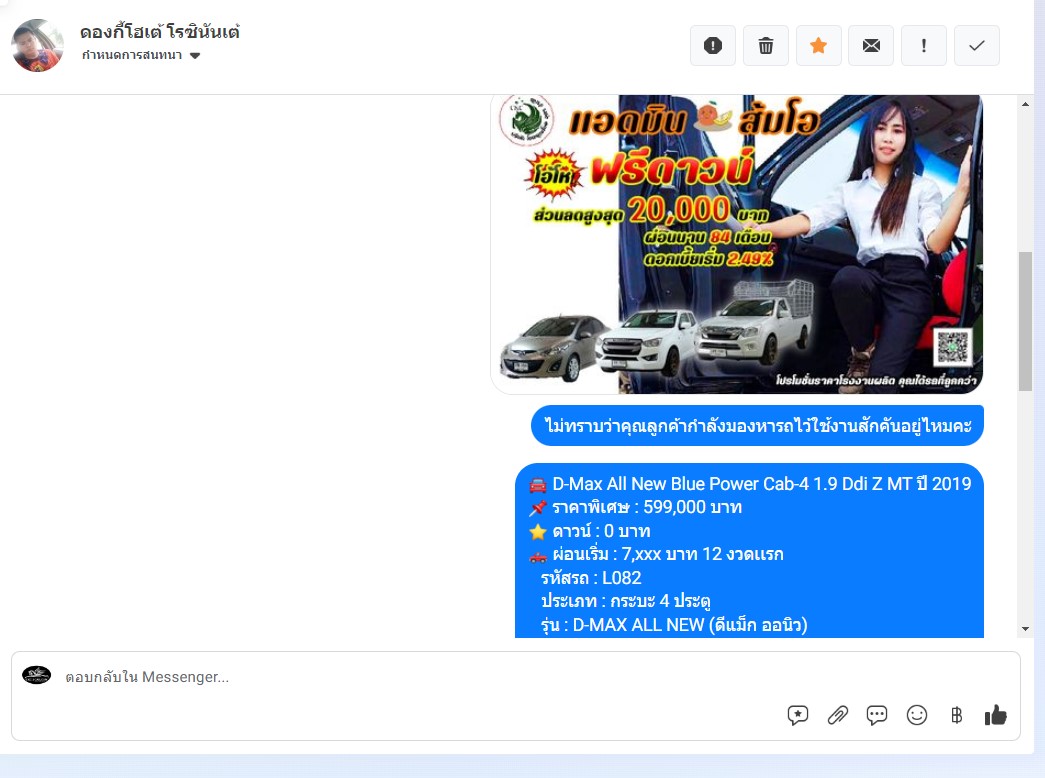Toggle the orange star follow-up marker
This screenshot has height=778, width=1045.
click(x=818, y=45)
